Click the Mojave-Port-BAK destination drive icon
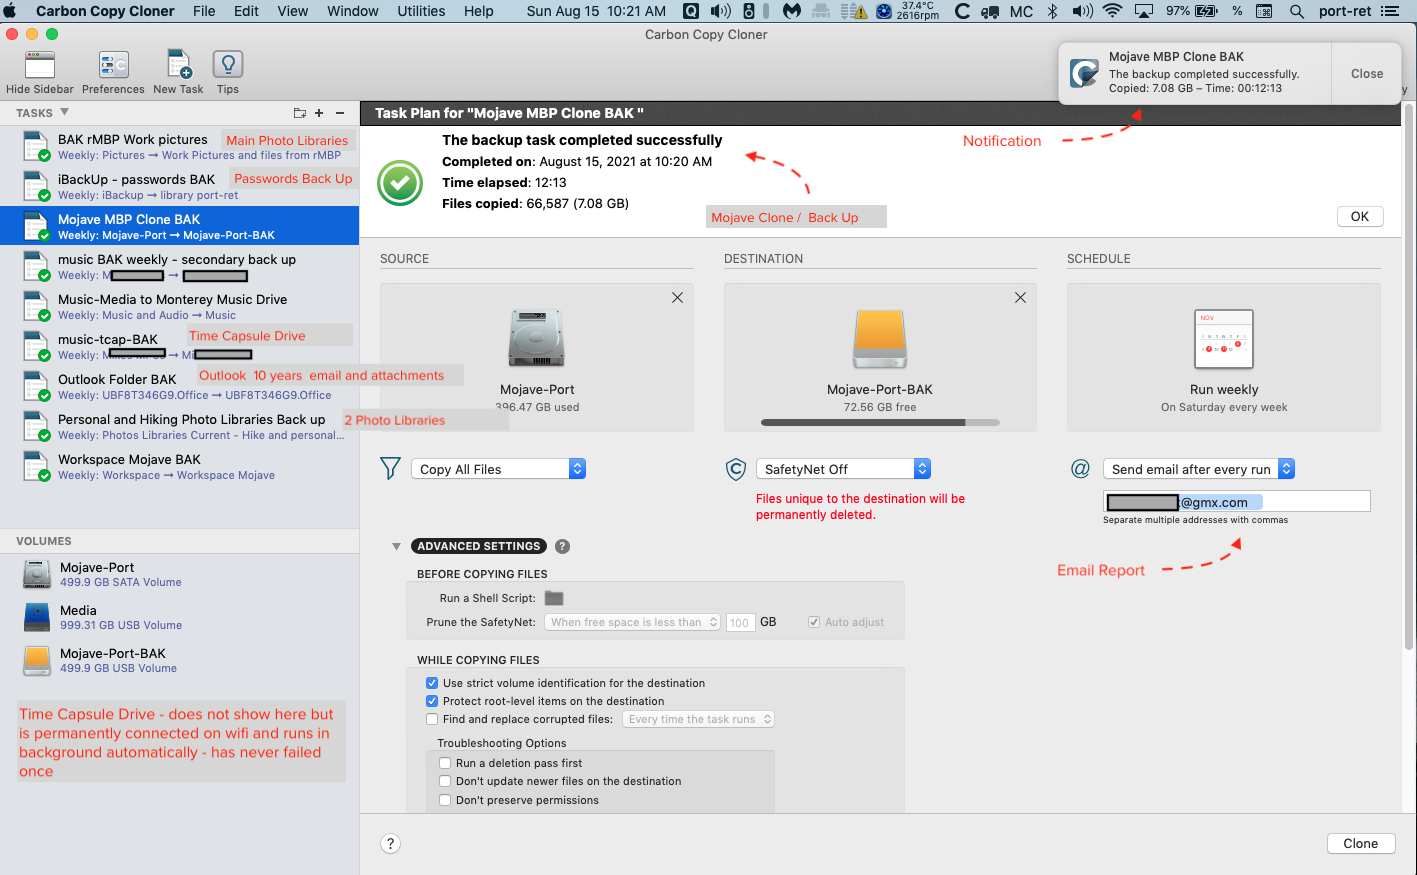The width and height of the screenshot is (1417, 875). tap(880, 339)
